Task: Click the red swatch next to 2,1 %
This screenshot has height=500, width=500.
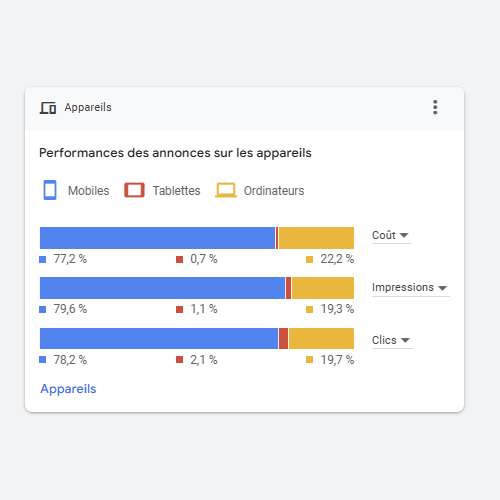Action: point(180,359)
